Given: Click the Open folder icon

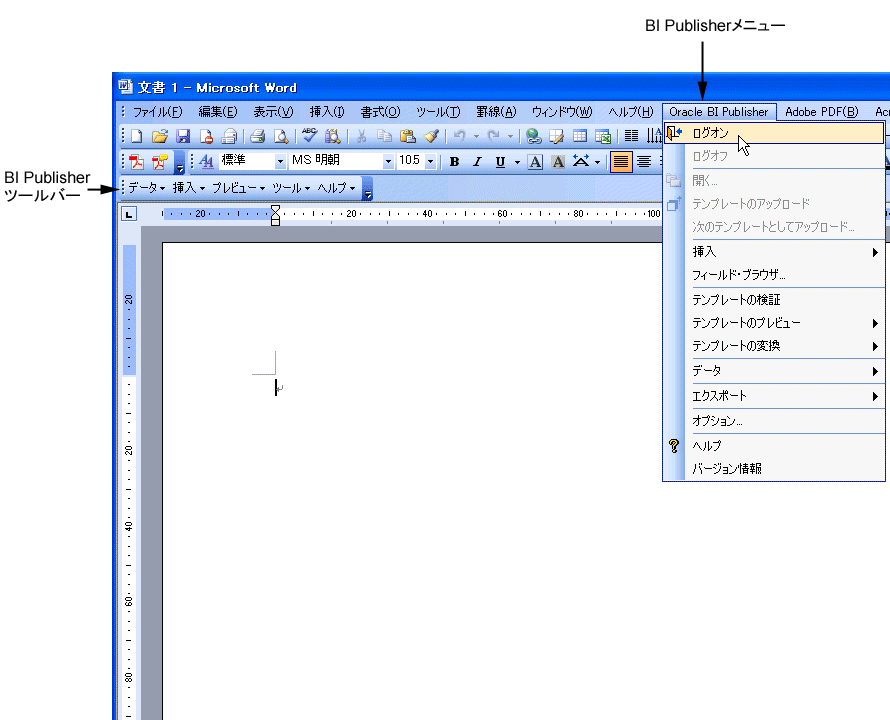Looking at the screenshot, I should (x=160, y=136).
